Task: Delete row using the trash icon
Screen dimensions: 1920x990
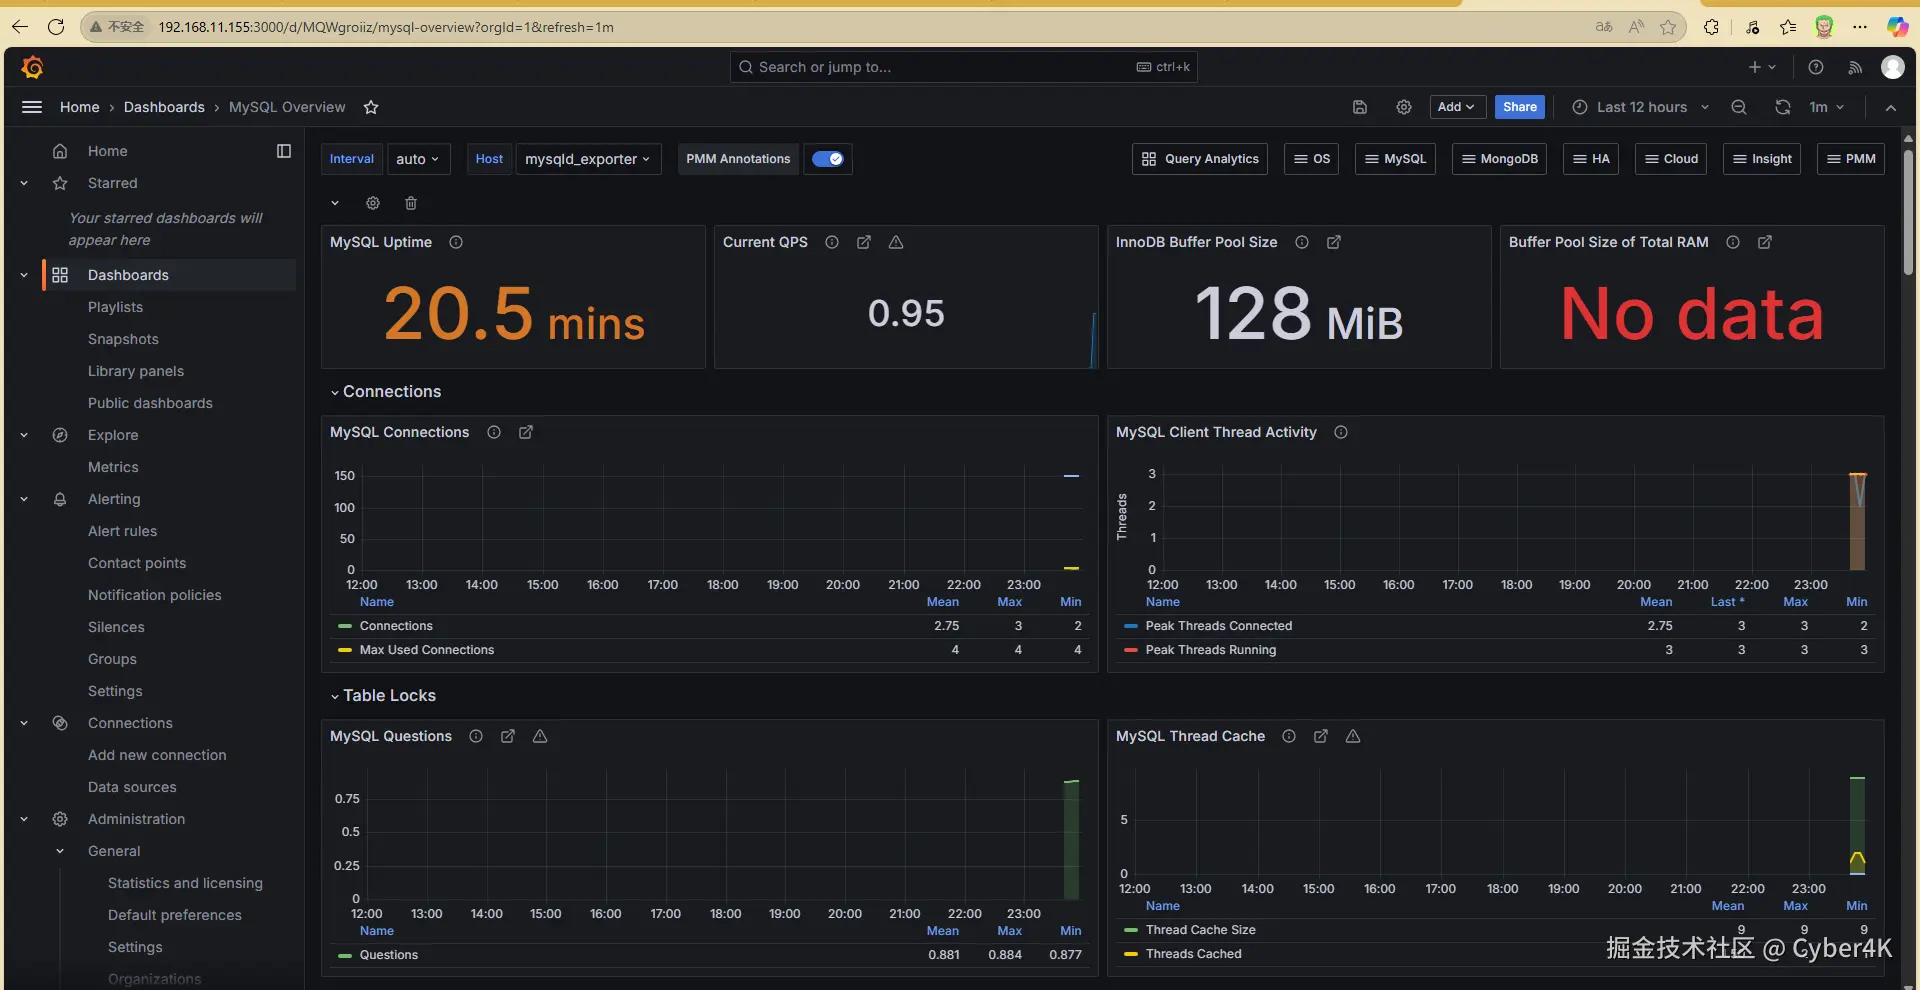Action: click(x=411, y=203)
